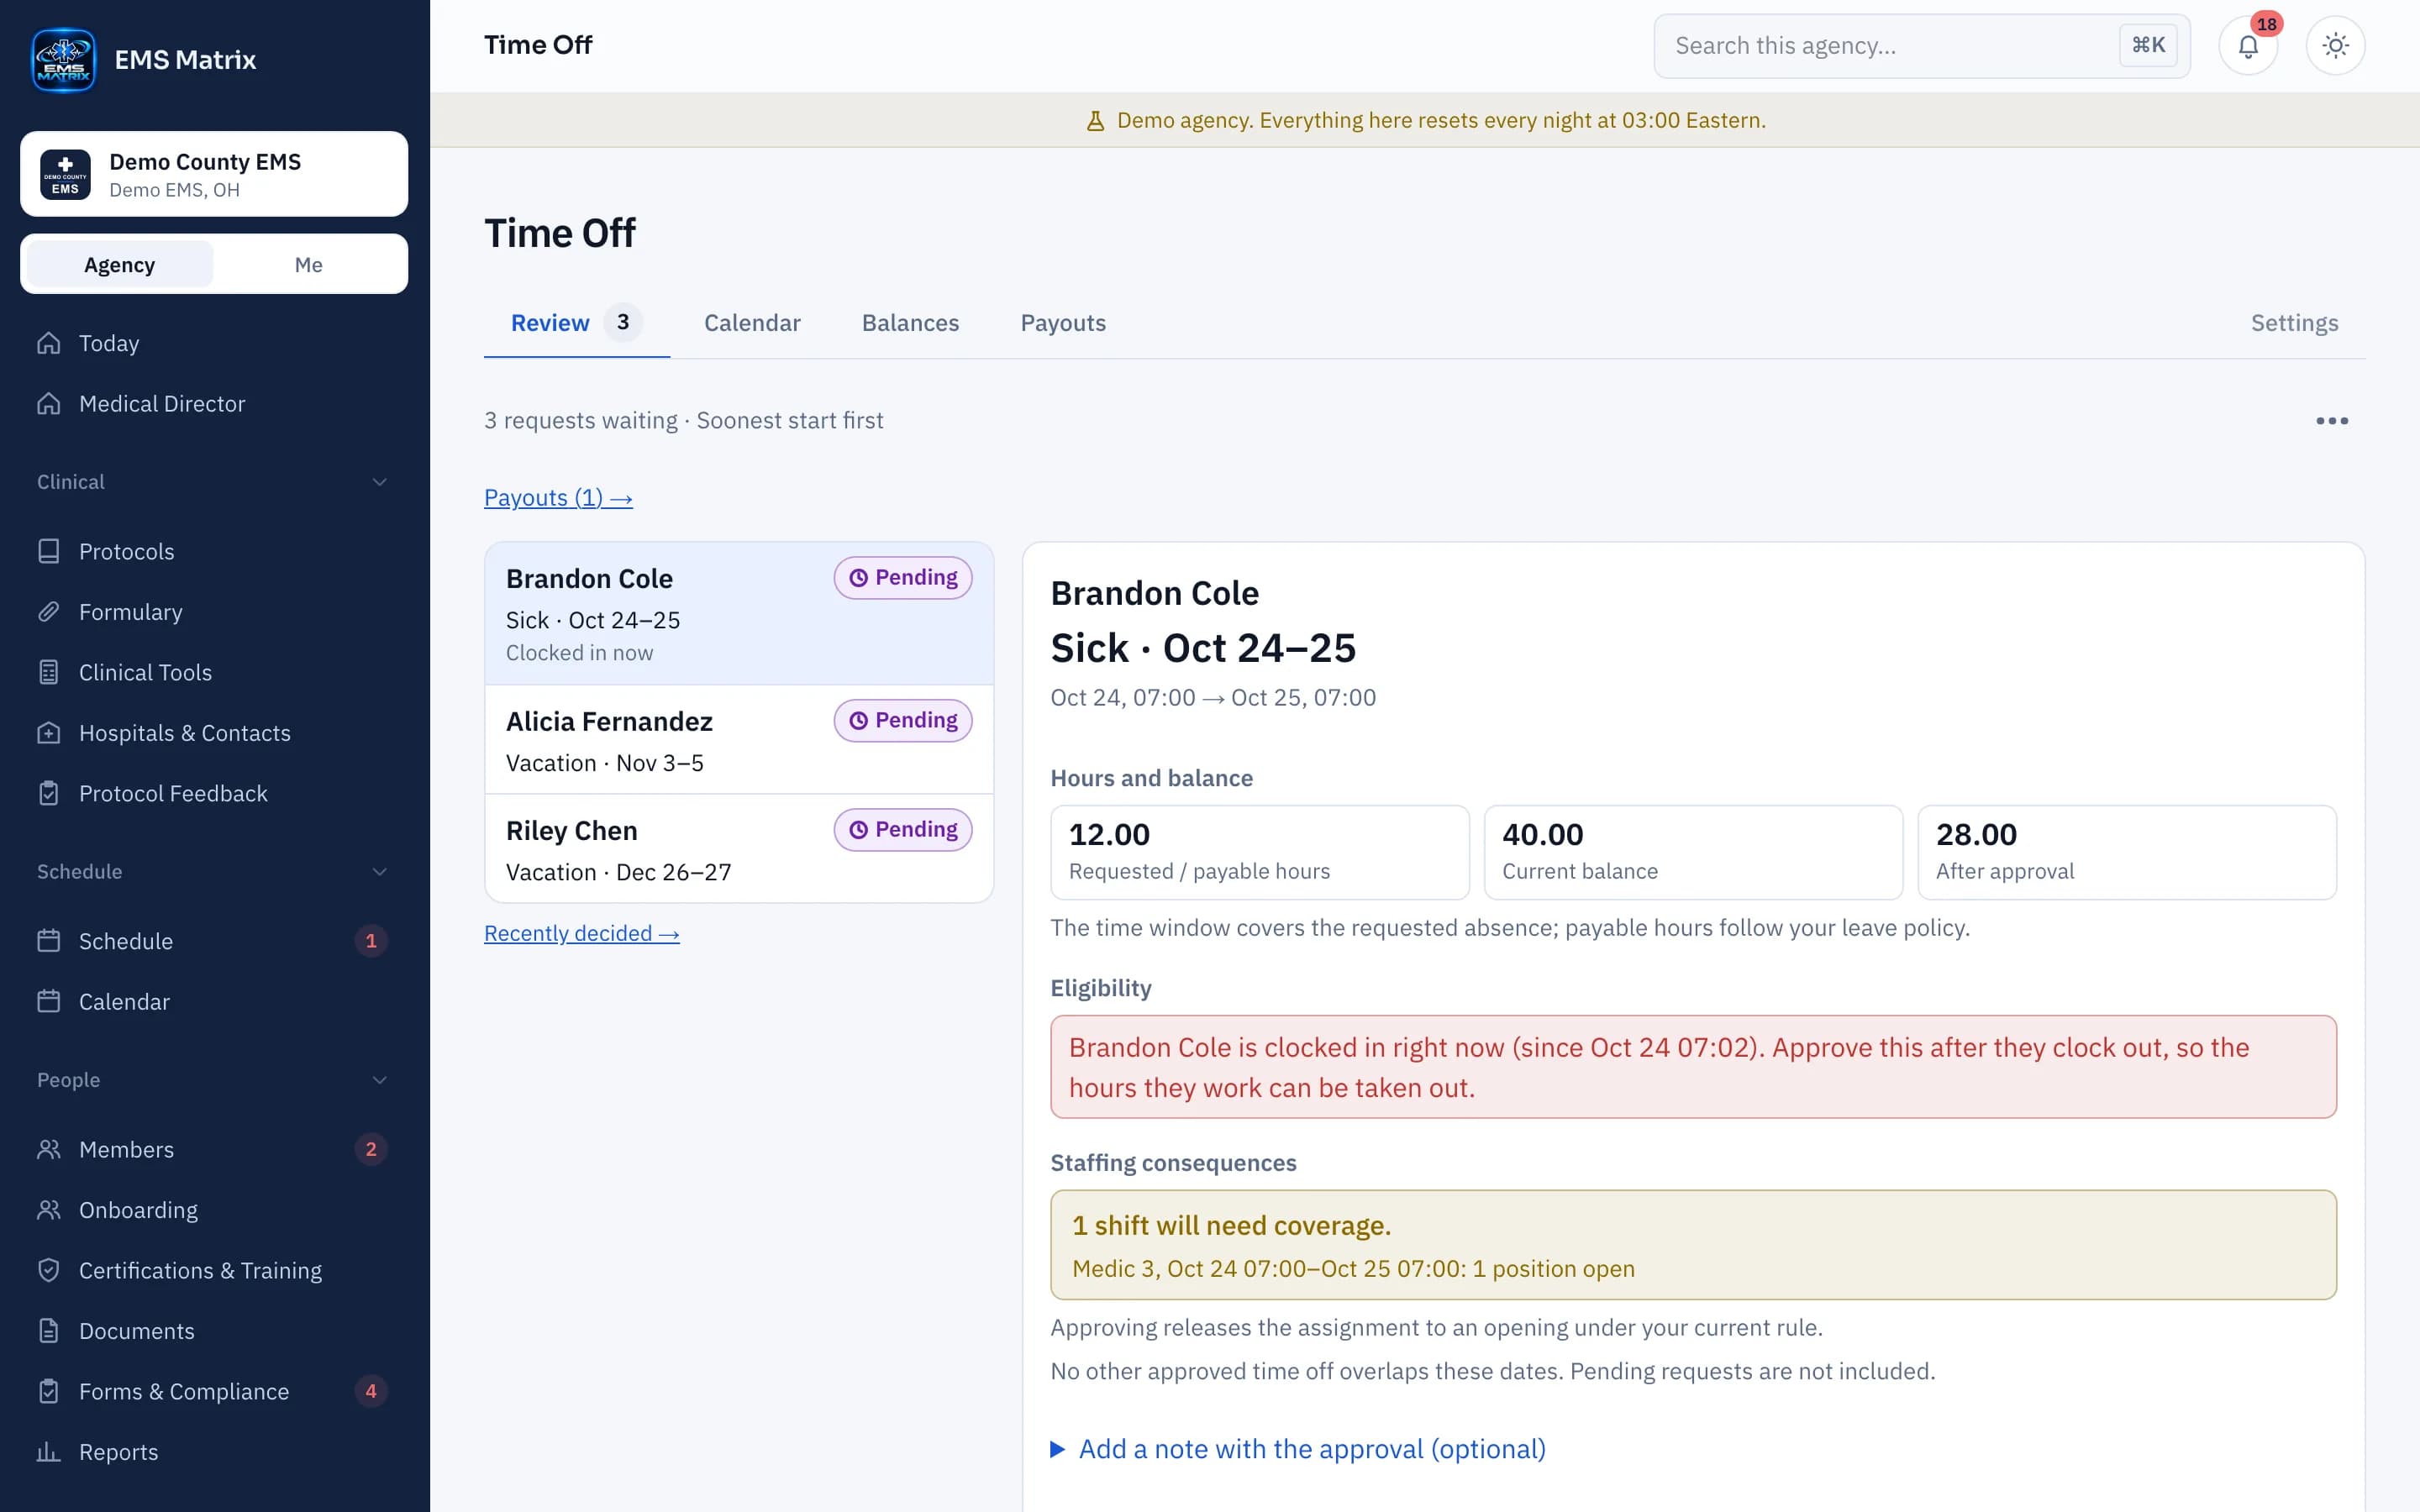Open Certifications & Training page

[x=214, y=1271]
